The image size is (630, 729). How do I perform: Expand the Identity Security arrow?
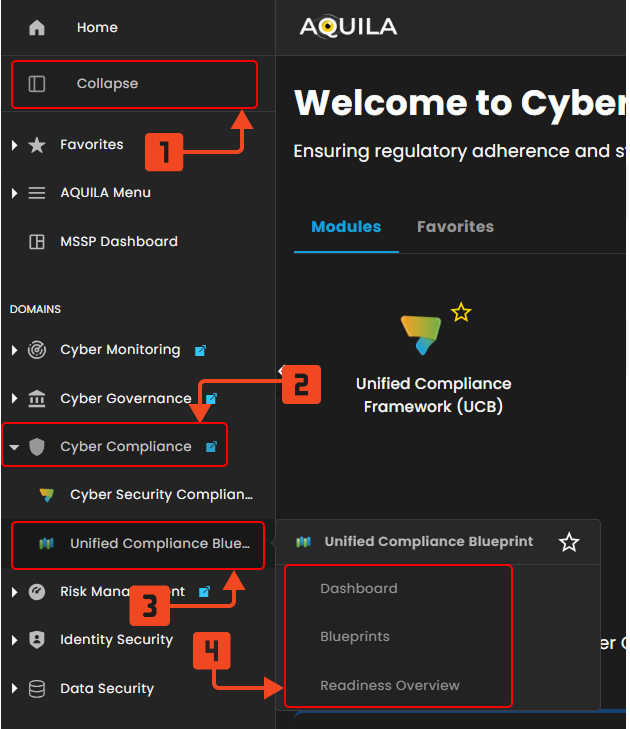[x=14, y=640]
